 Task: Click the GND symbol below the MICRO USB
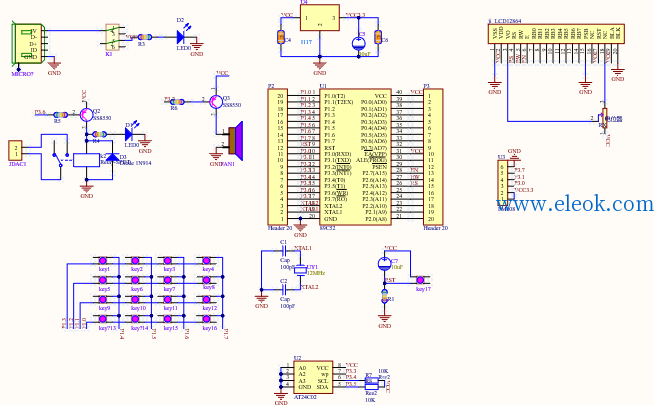(54, 67)
